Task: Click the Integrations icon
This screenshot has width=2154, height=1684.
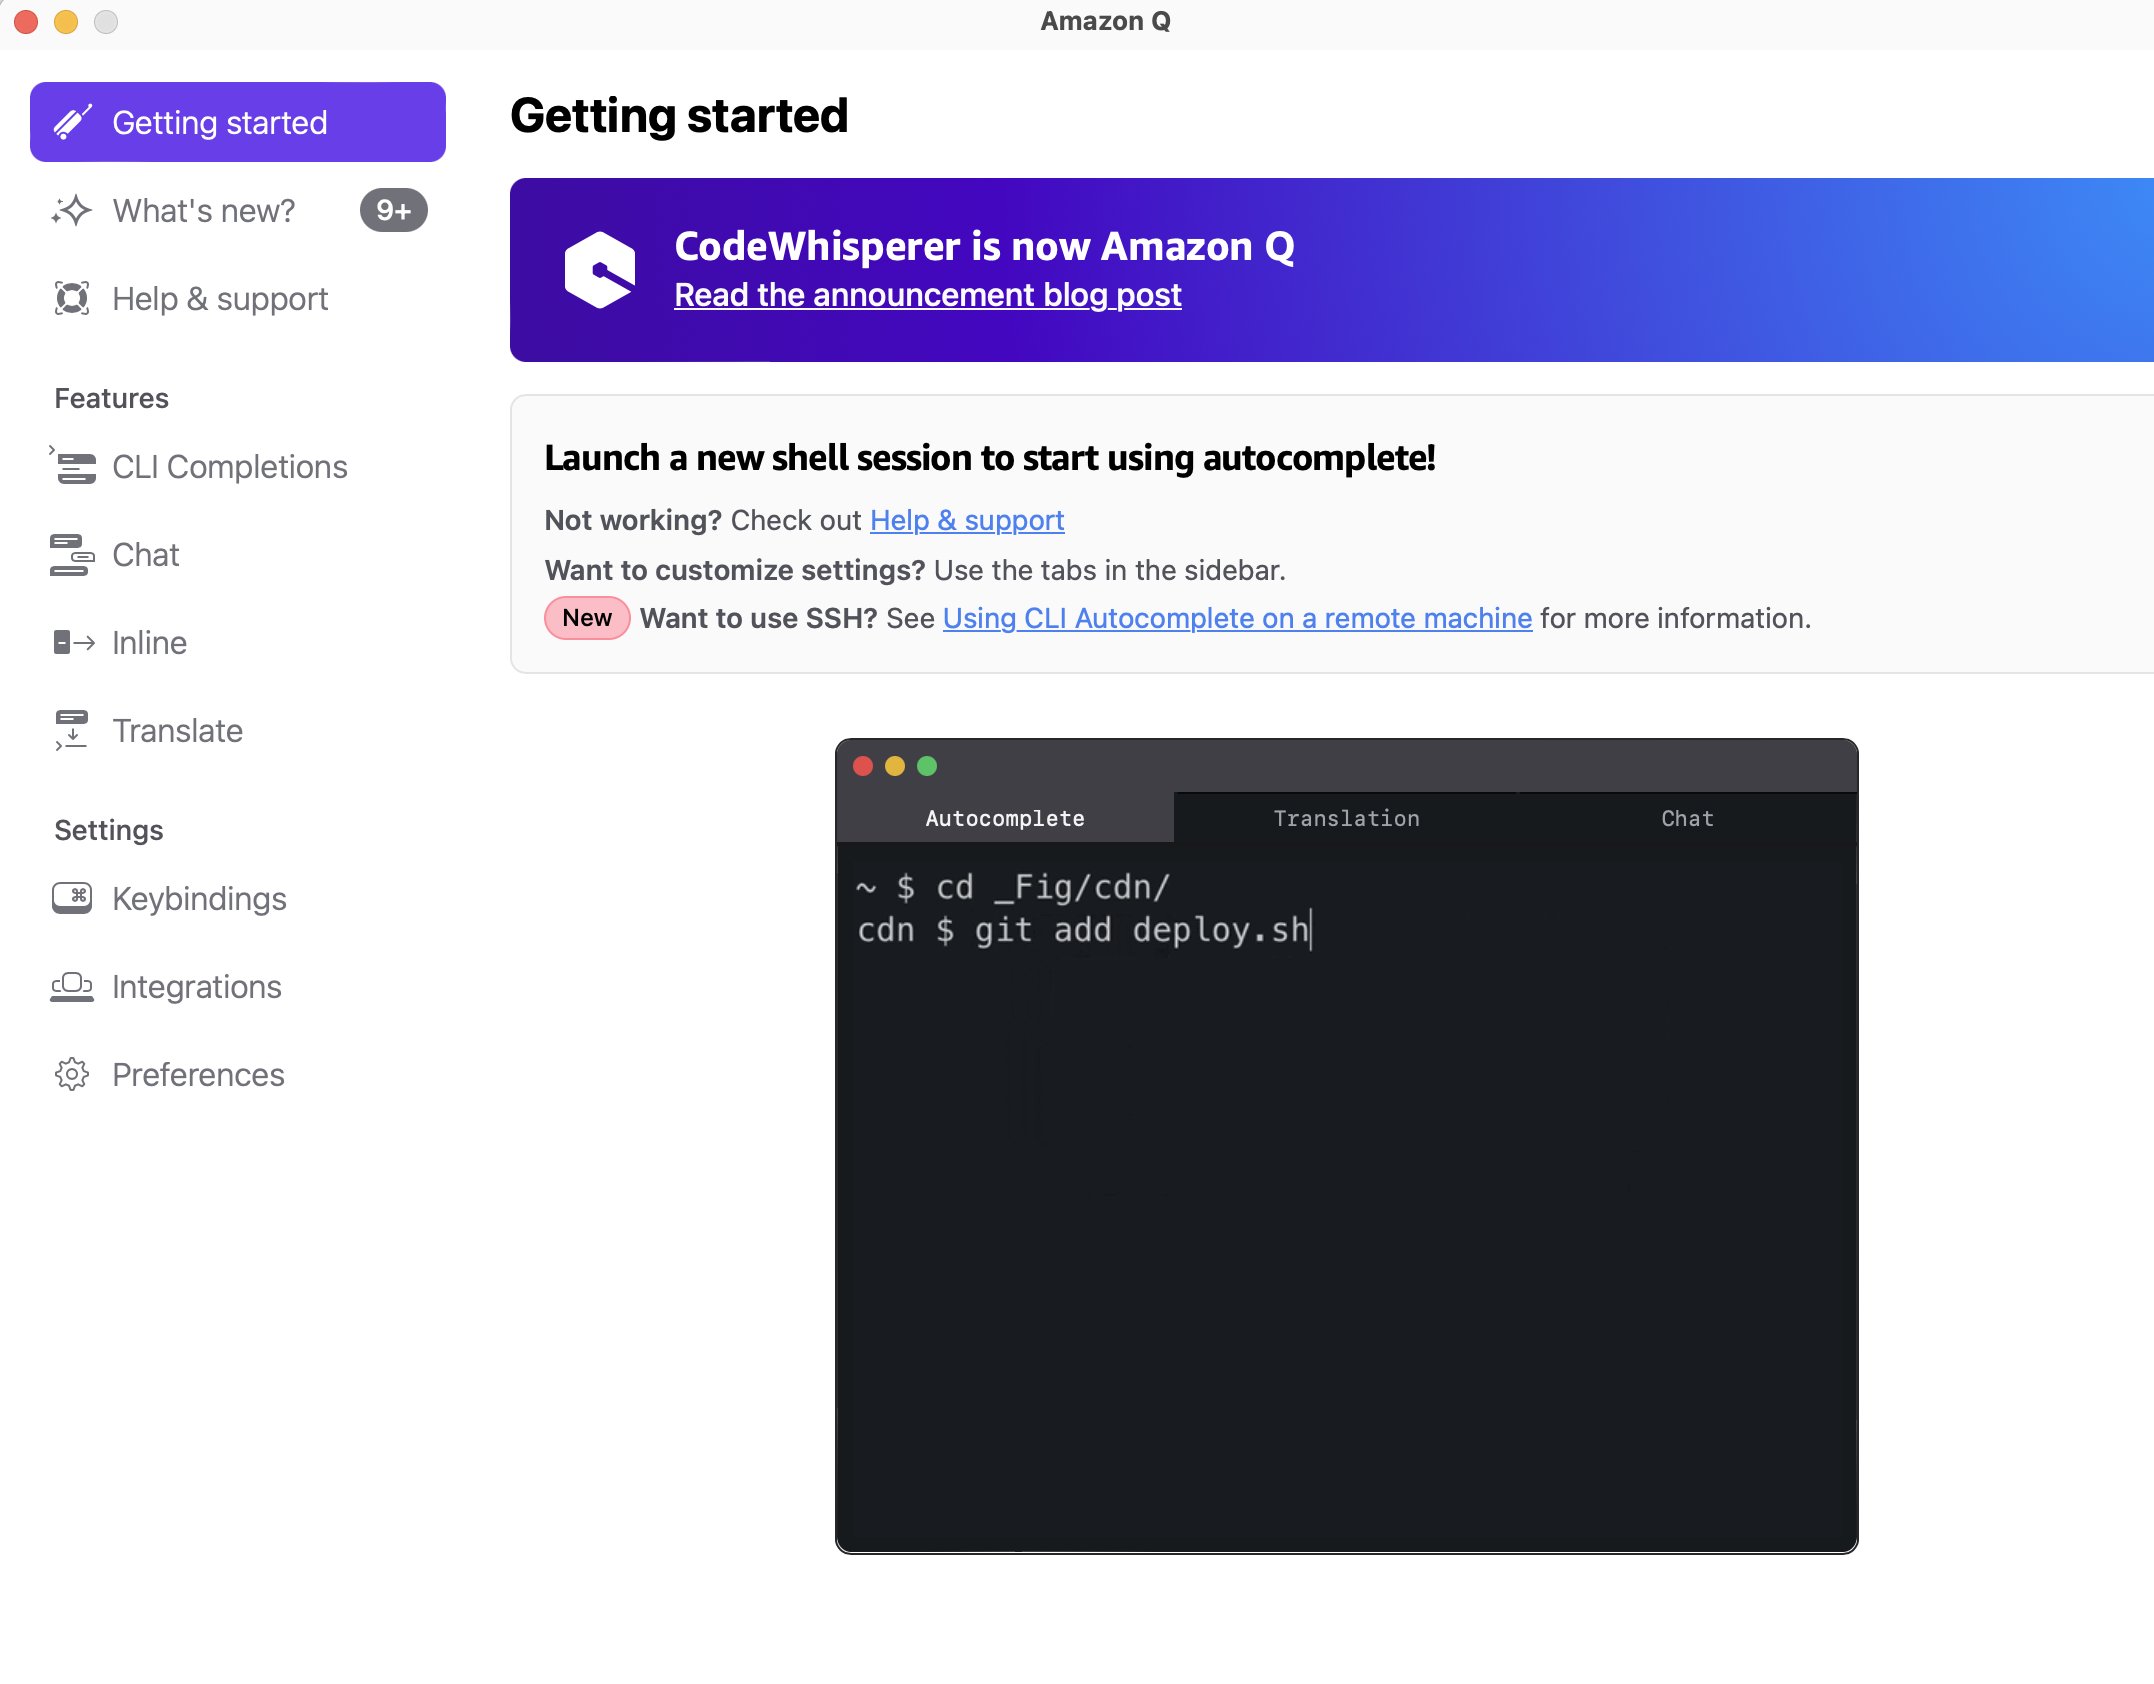Action: (x=72, y=986)
